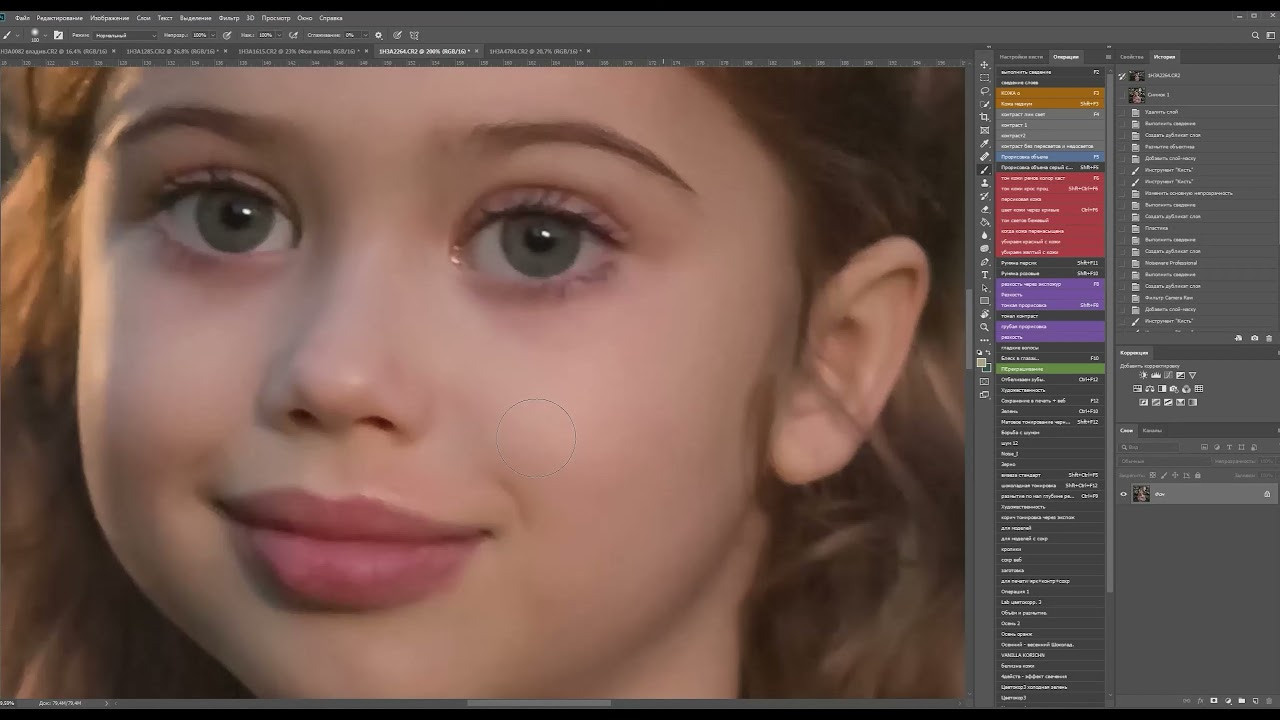The width and height of the screenshot is (1280, 720).
Task: Enable airbrush mode in the options bar
Action: point(294,34)
